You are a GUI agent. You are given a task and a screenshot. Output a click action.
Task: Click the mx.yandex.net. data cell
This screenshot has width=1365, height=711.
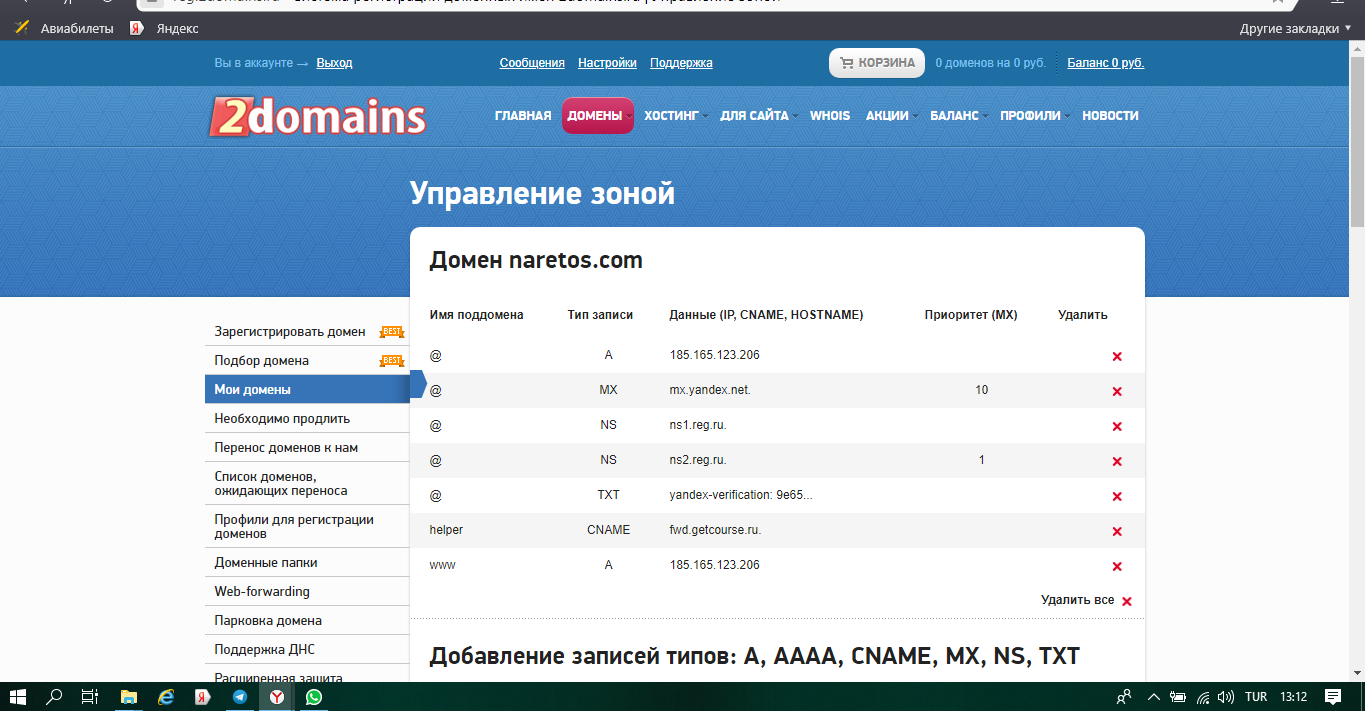[710, 390]
